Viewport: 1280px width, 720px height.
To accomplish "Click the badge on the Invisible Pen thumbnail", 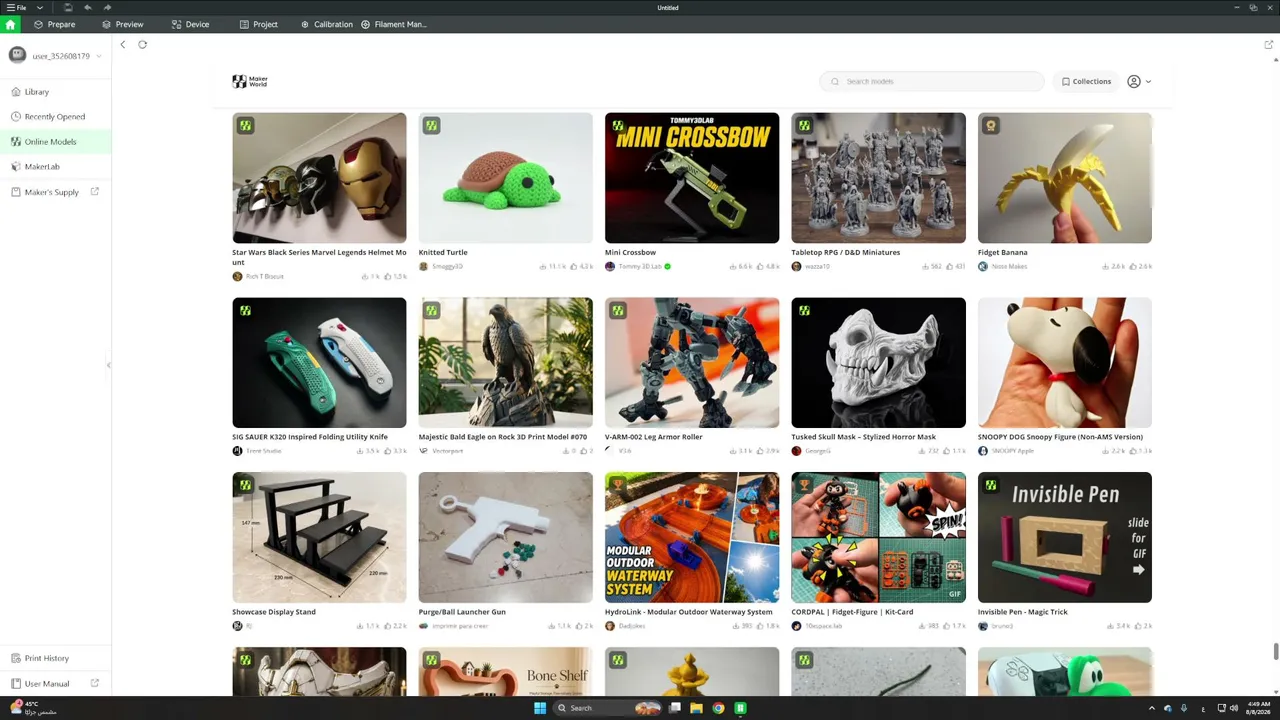I will (990, 485).
